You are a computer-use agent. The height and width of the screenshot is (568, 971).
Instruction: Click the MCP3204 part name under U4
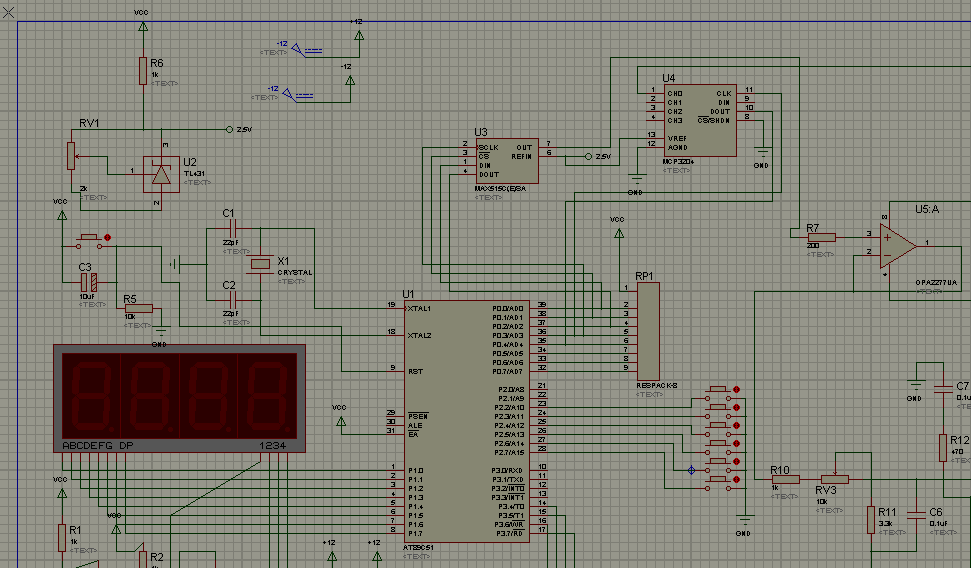tap(679, 162)
